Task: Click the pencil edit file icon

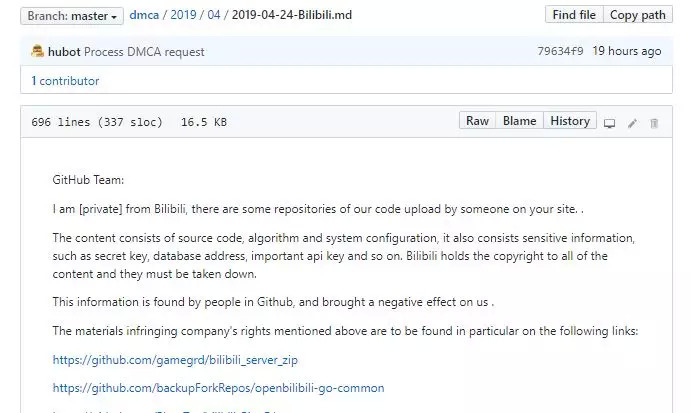Action: pyautogui.click(x=632, y=123)
